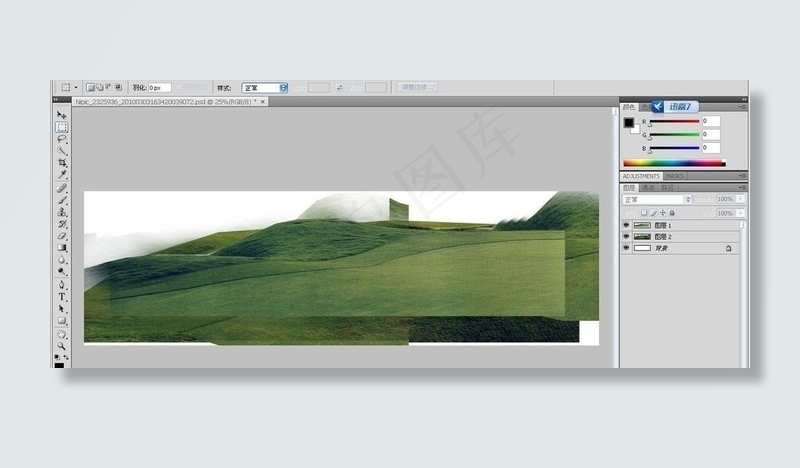Reset default foreground and background colors
Screen dimensions: 800x468
pos(57,357)
